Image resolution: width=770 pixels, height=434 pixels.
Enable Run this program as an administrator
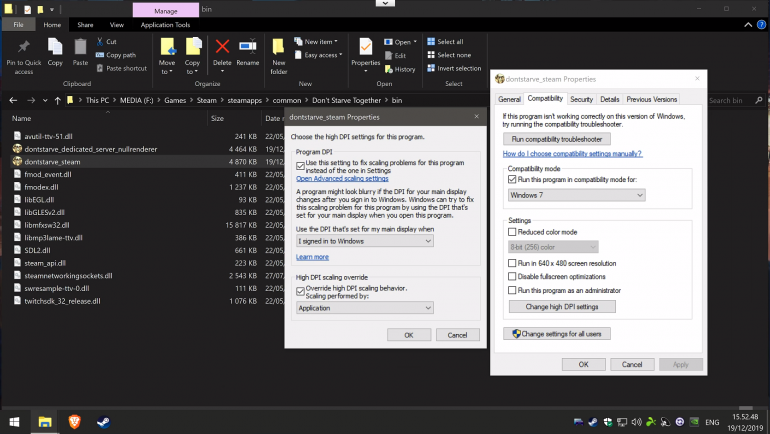(512, 290)
